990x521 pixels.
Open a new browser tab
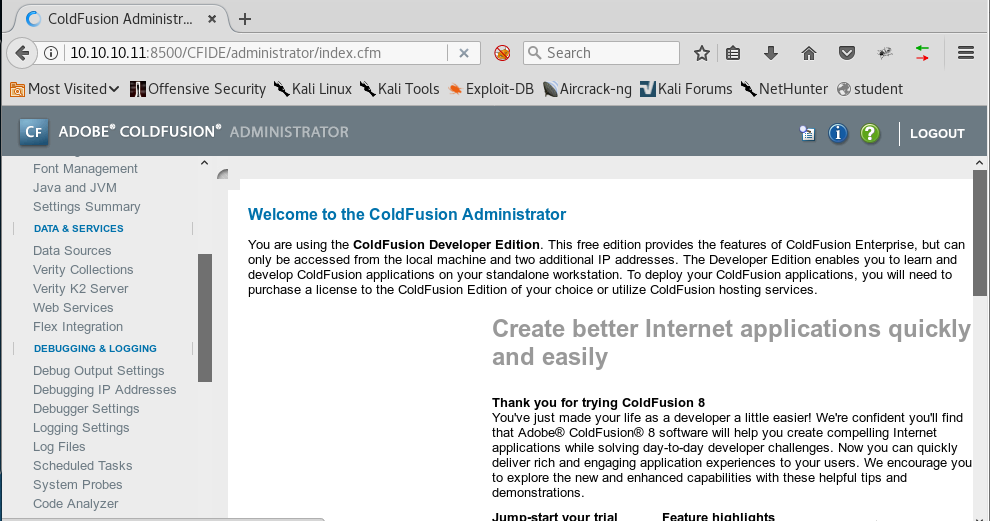click(245, 19)
